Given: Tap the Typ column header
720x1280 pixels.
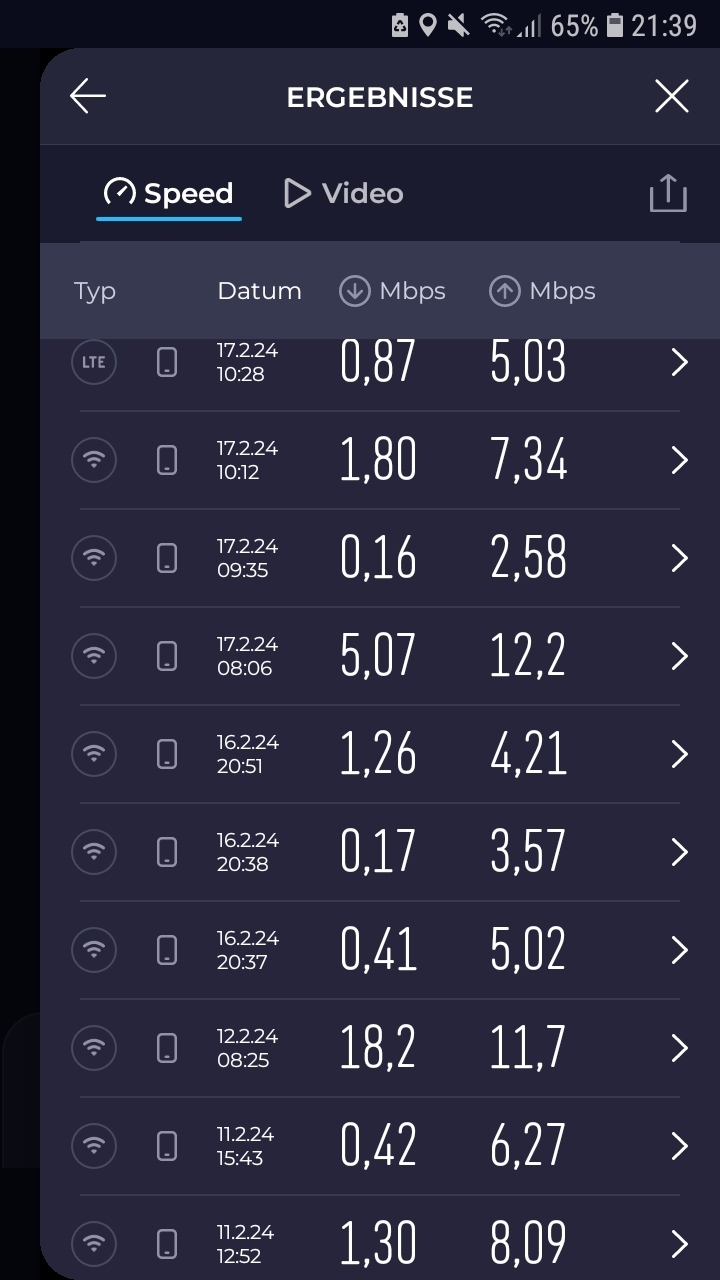Looking at the screenshot, I should (x=95, y=291).
